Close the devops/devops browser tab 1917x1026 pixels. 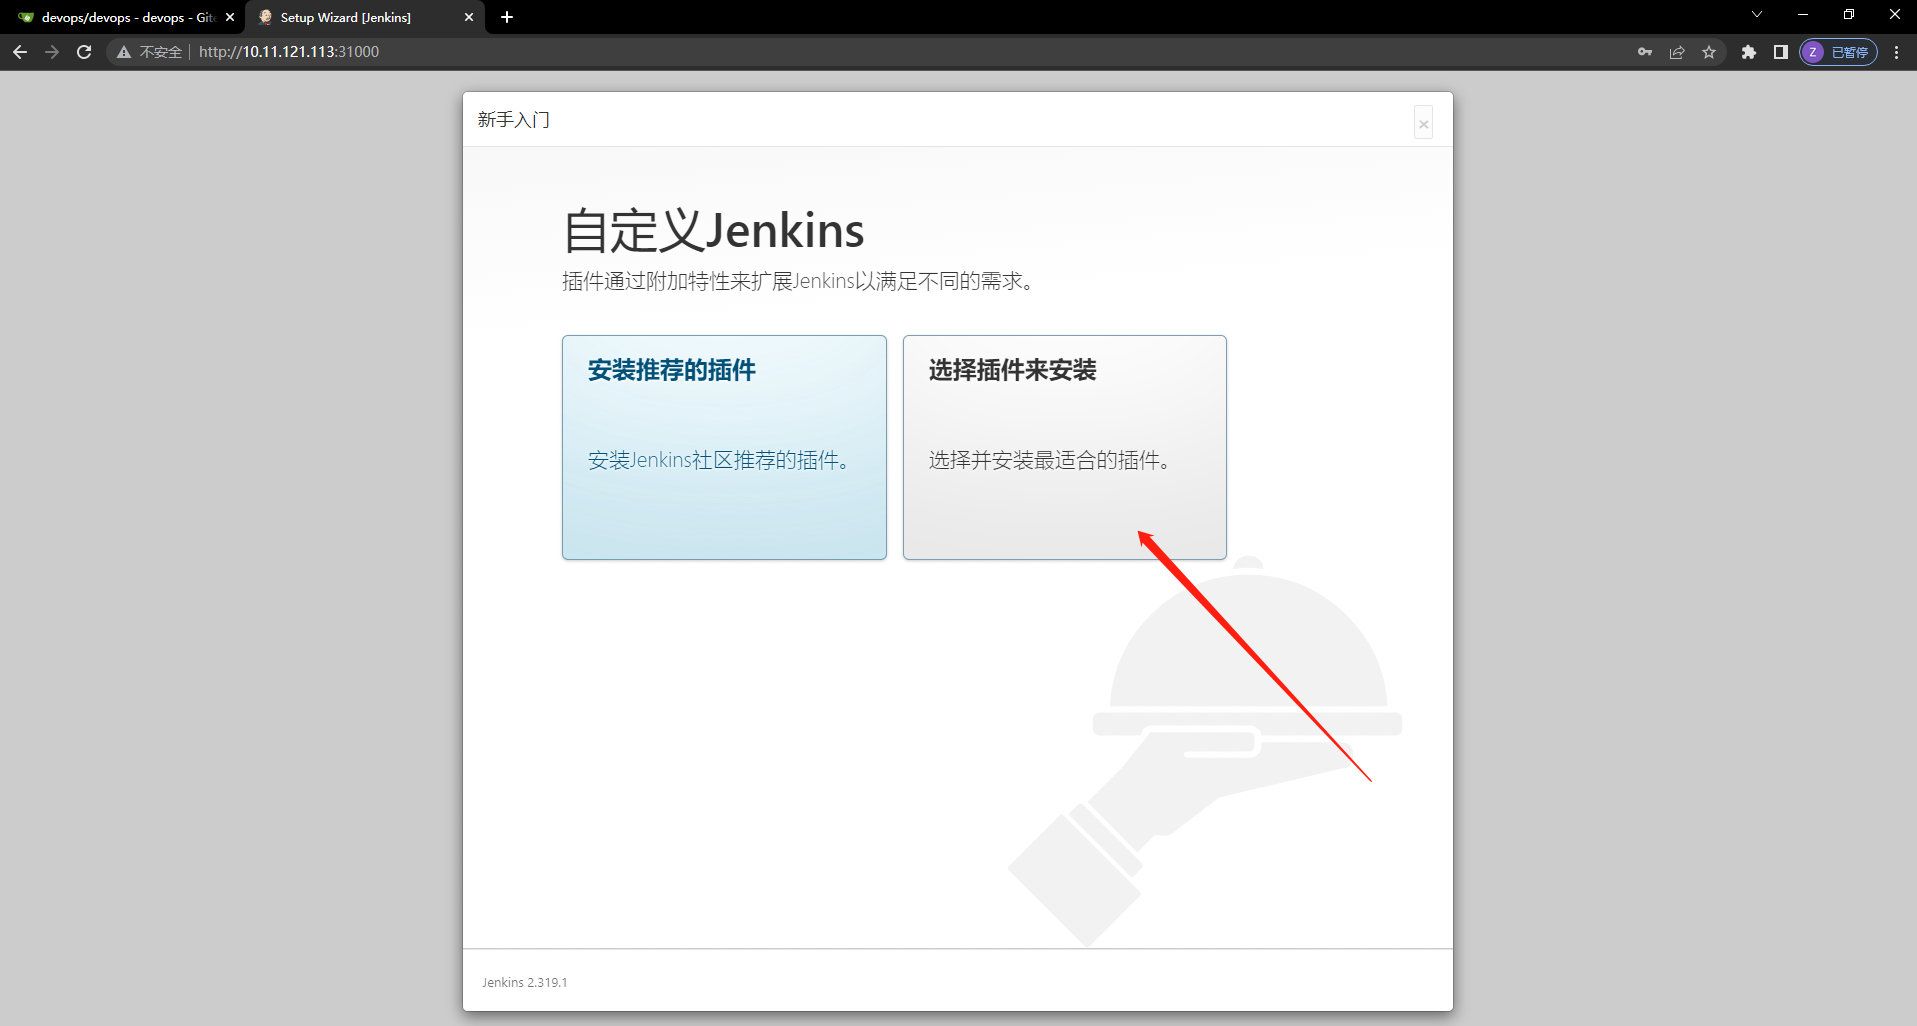(x=230, y=17)
